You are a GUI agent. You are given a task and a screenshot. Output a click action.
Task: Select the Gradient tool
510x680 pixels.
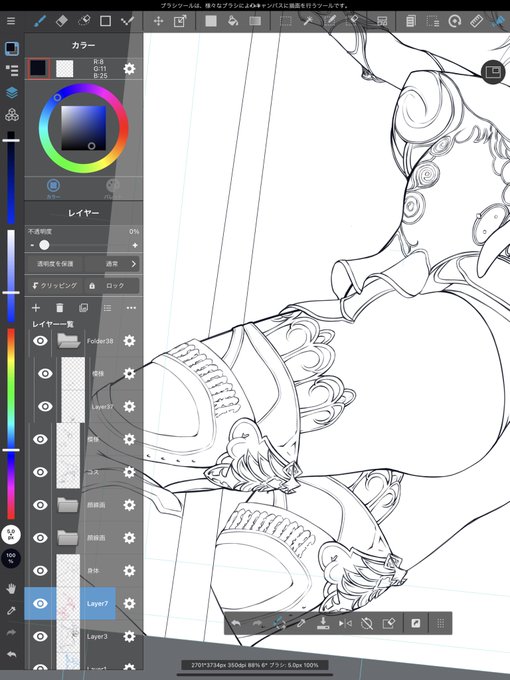[255, 21]
